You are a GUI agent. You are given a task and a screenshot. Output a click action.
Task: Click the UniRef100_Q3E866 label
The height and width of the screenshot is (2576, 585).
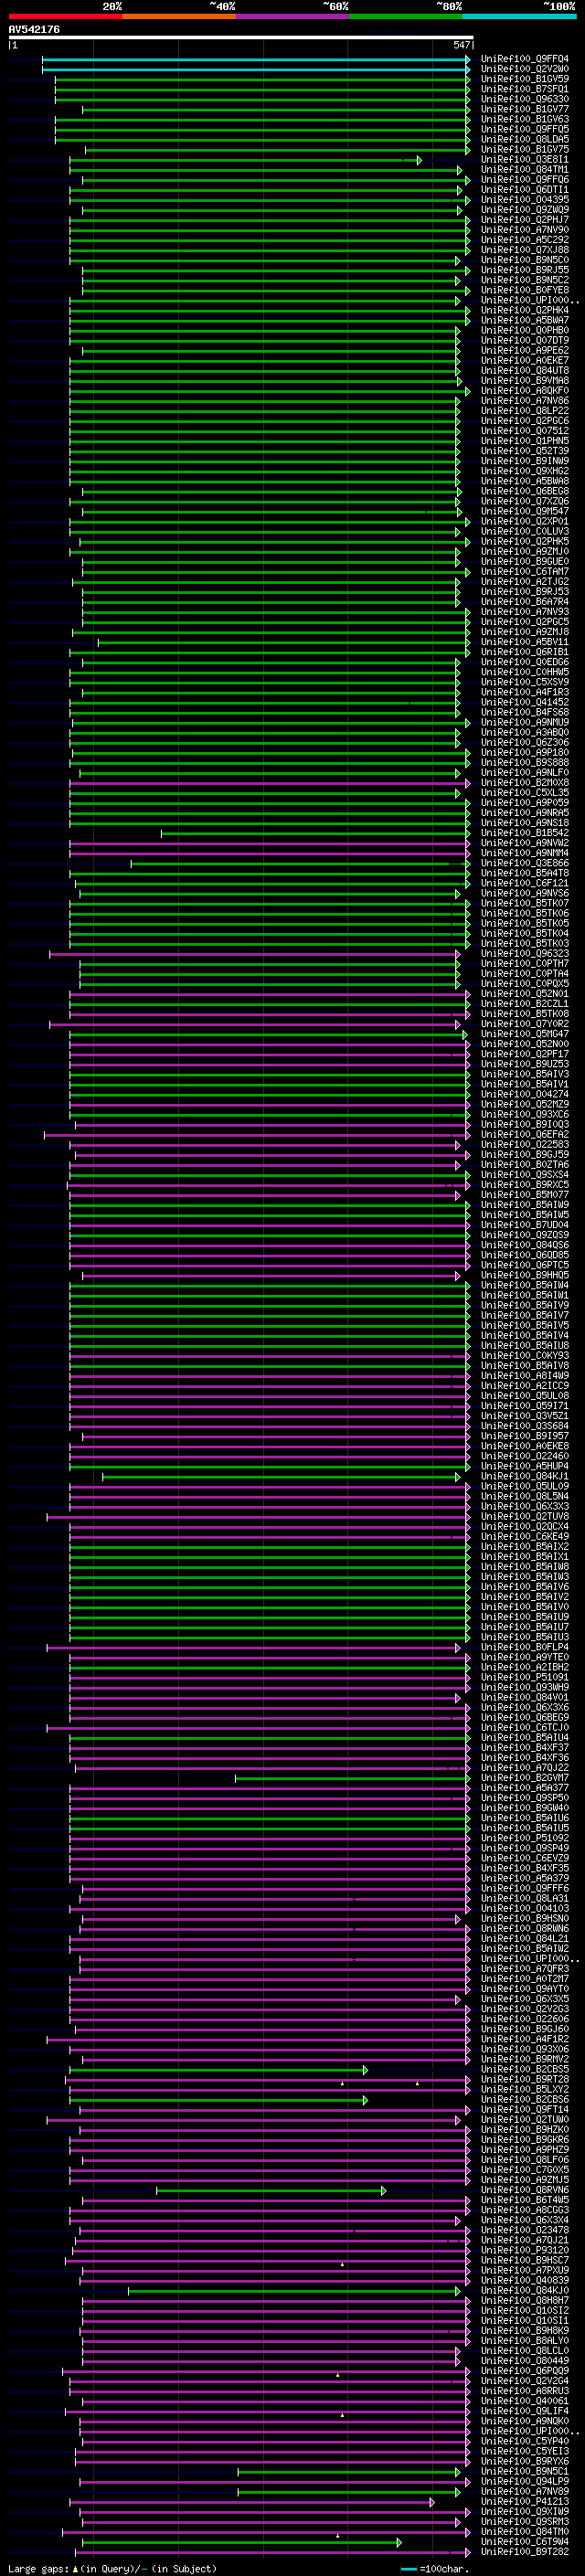525,863
